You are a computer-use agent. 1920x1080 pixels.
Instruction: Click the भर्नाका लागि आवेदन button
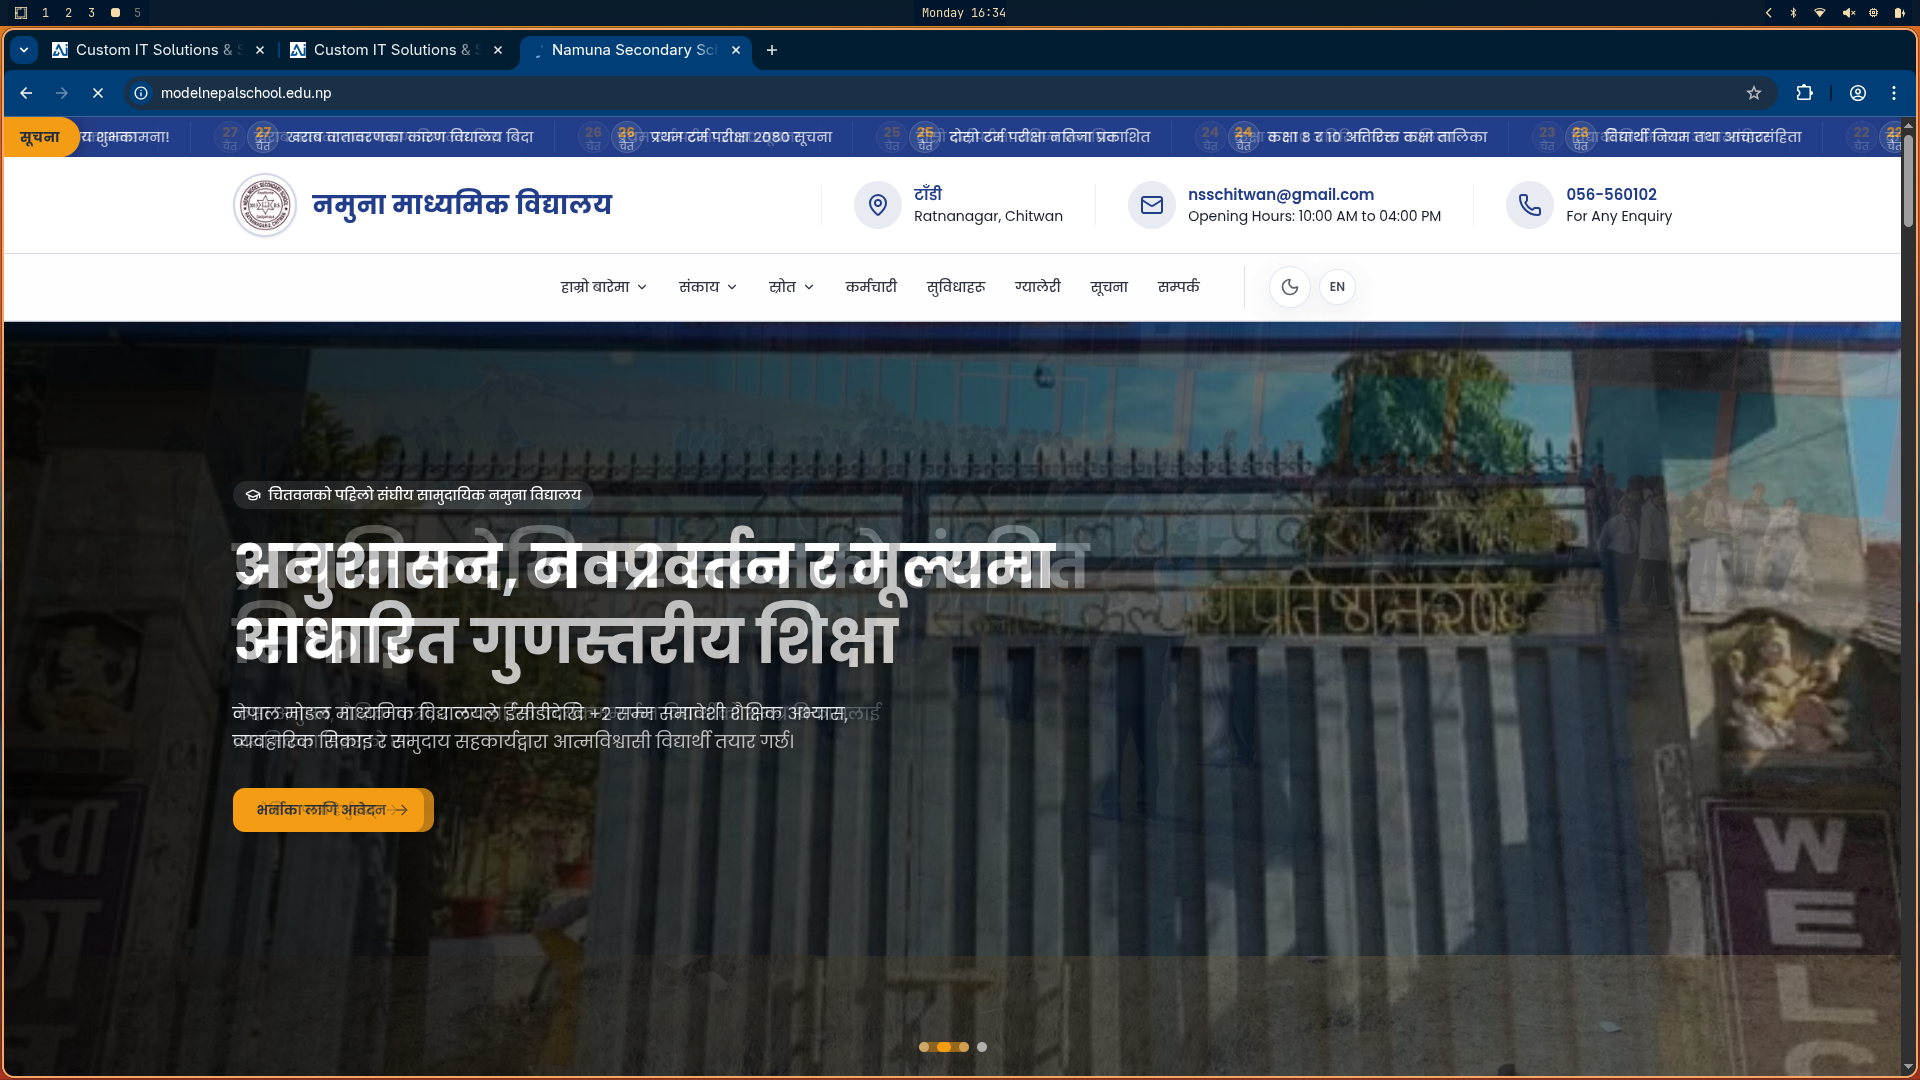click(x=332, y=810)
